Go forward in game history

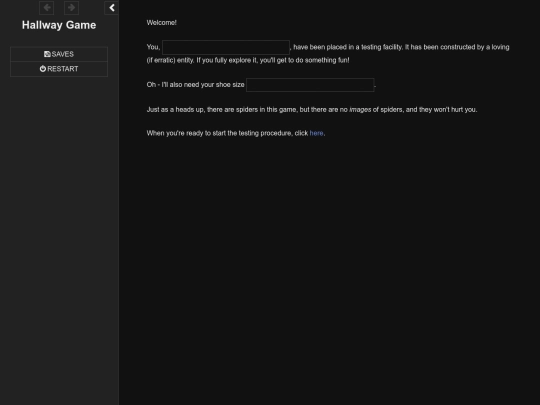pos(72,8)
